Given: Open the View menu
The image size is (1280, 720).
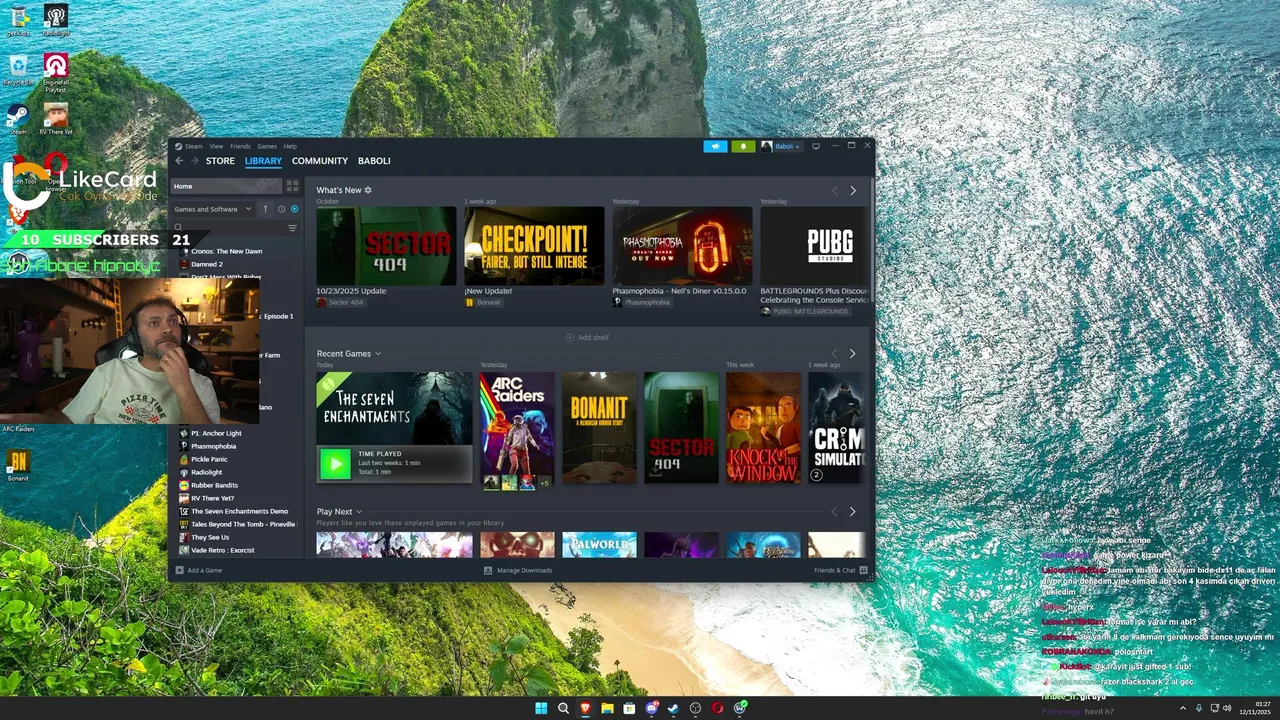Looking at the screenshot, I should point(216,146).
